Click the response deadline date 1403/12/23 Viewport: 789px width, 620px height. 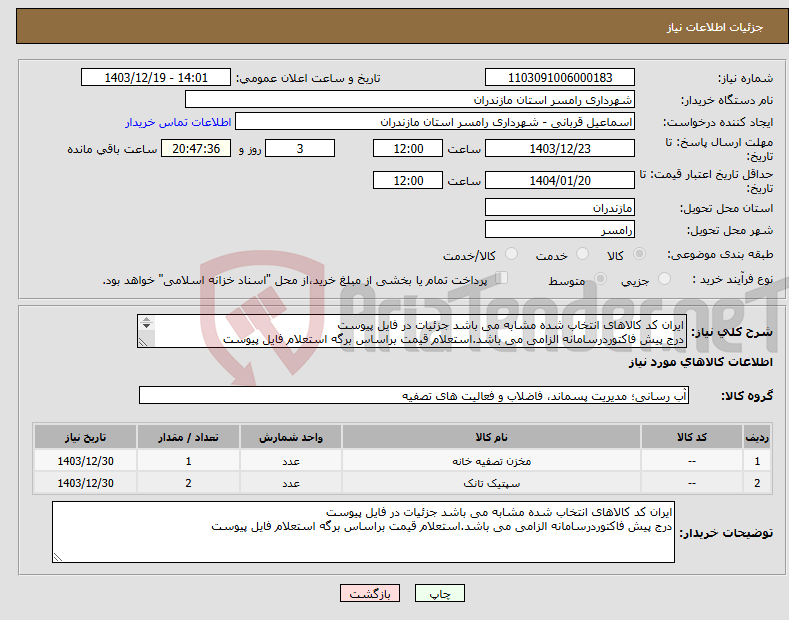(x=560, y=148)
